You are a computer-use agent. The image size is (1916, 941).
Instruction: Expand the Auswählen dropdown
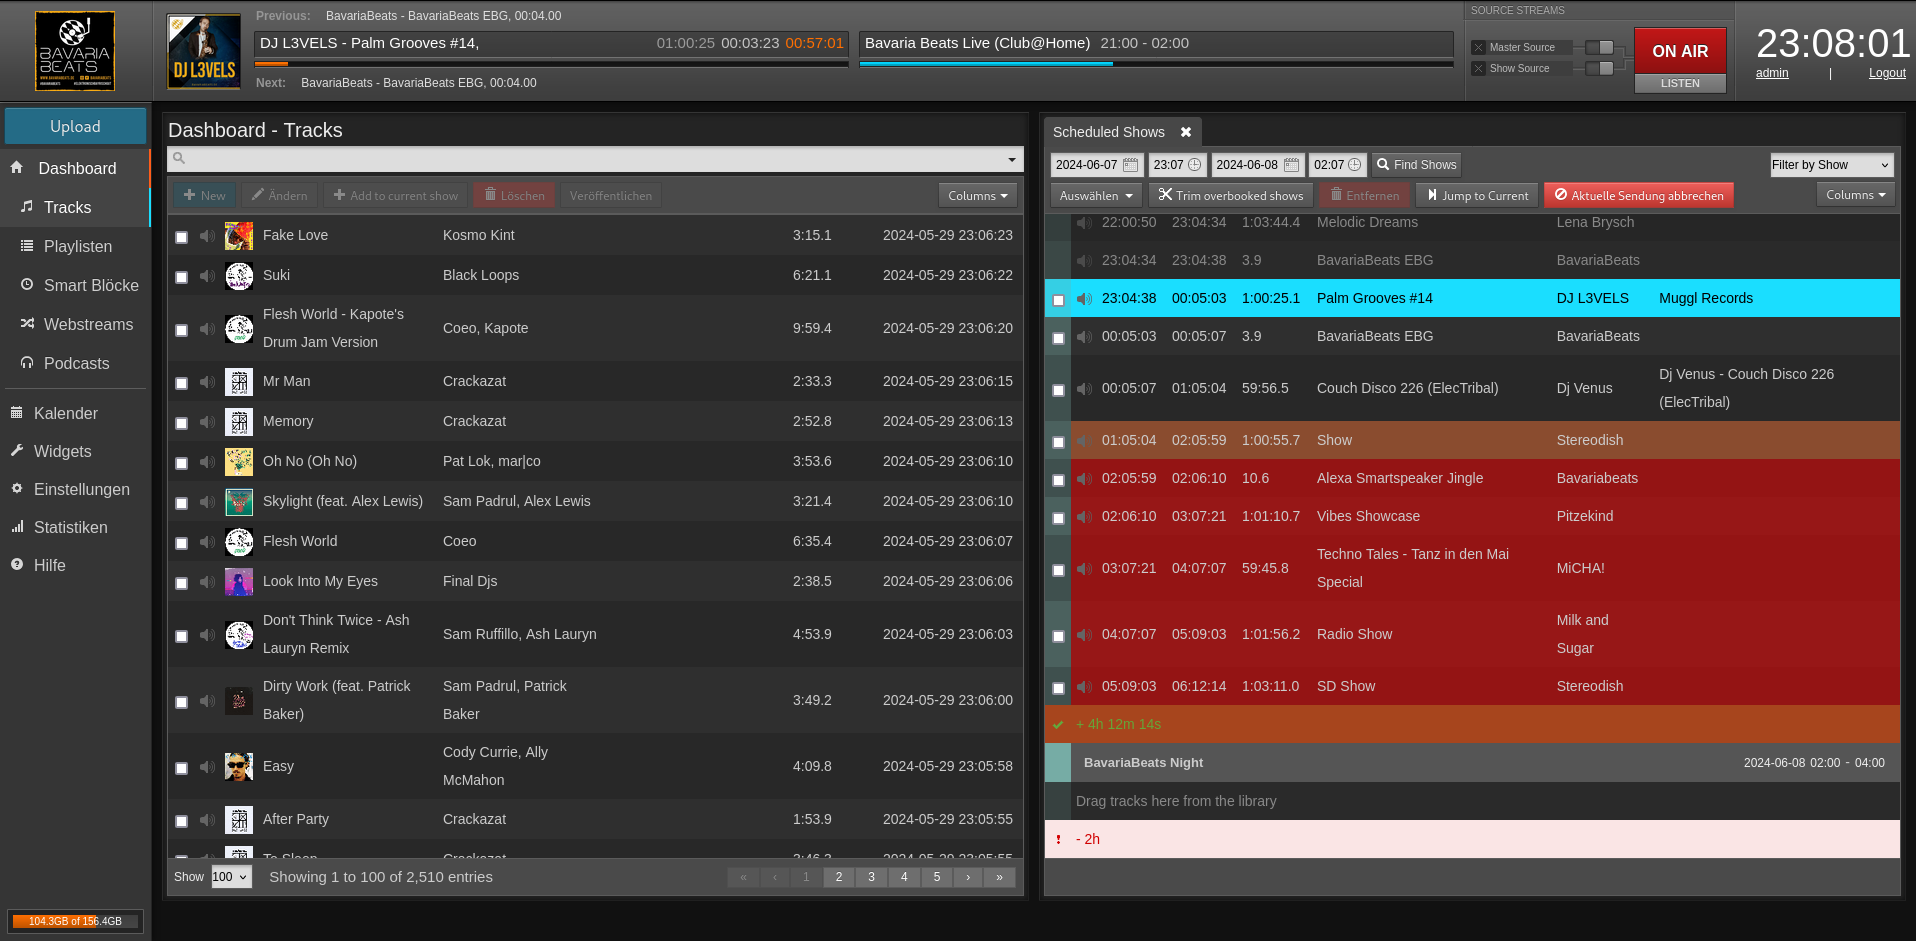(x=1096, y=196)
